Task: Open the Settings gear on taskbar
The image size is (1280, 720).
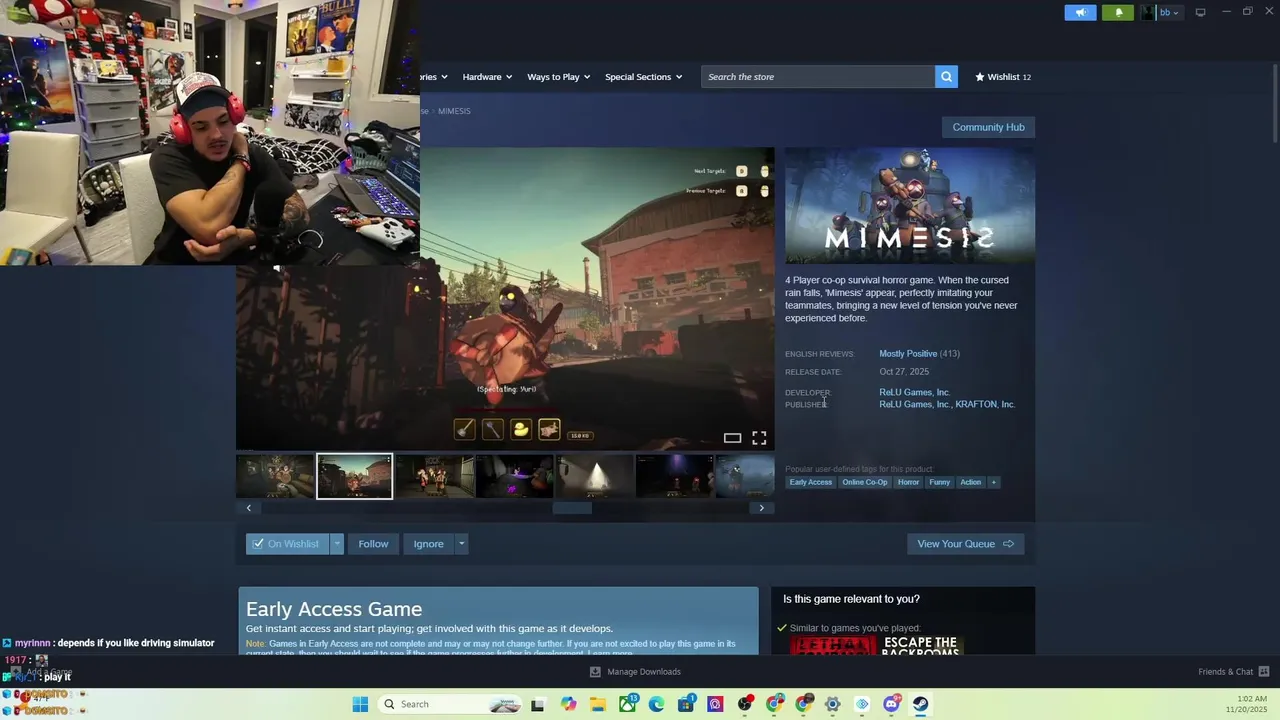Action: [832, 704]
